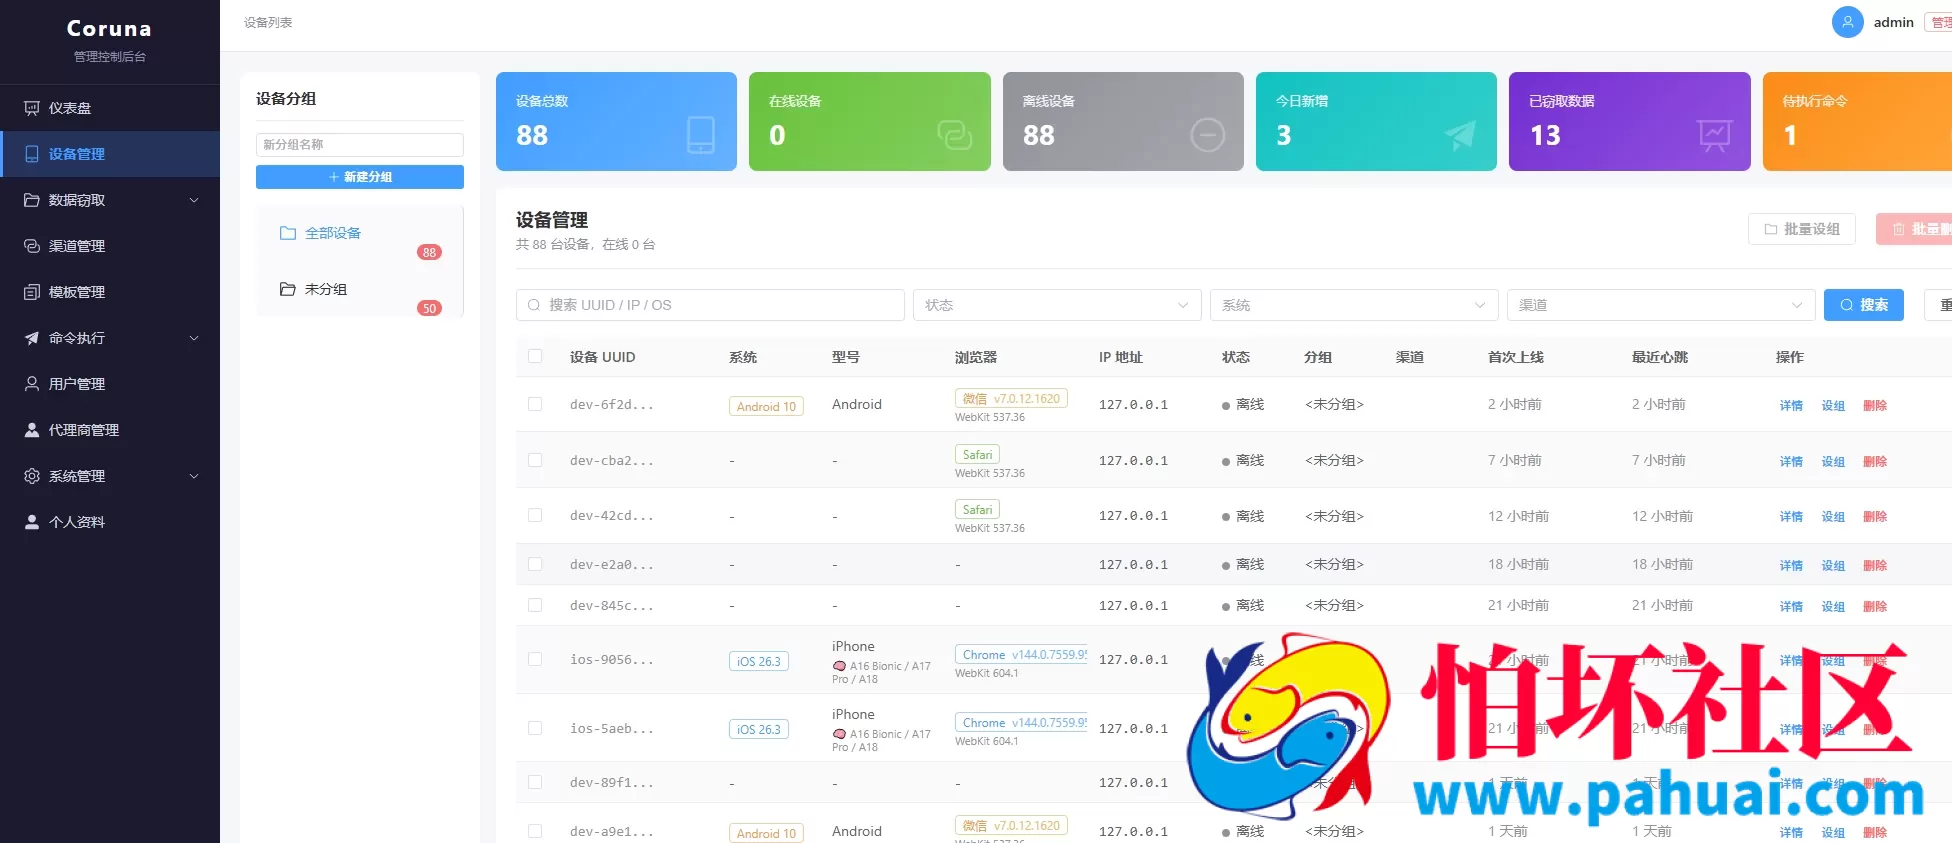The image size is (1952, 843).
Task: Open the 仪表盘 dashboard menu item
Action: 110,108
